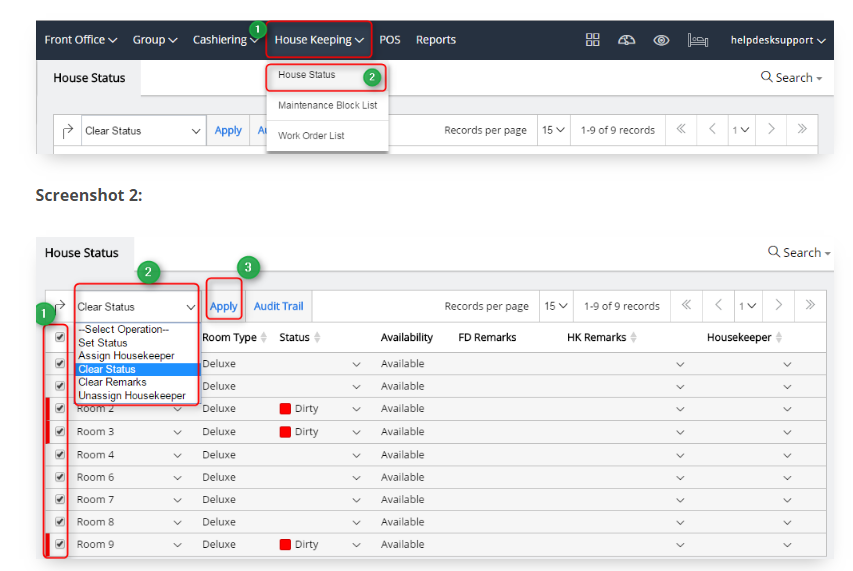Uncheck the Room 8 checkbox

[x=60, y=522]
